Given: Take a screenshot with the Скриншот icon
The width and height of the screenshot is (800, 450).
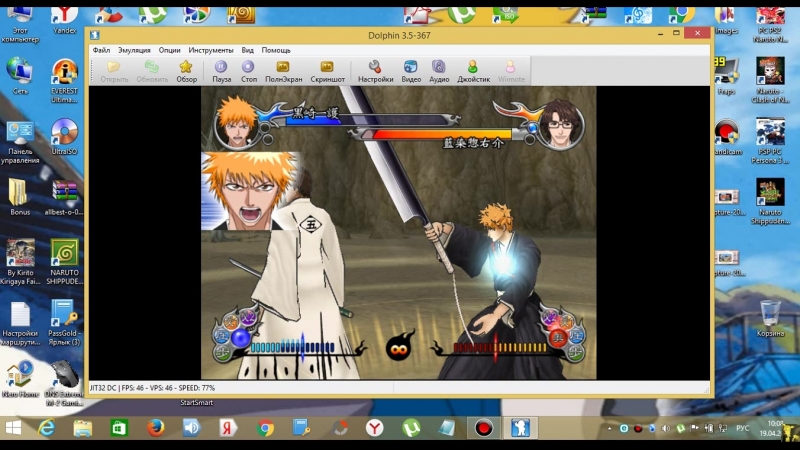Looking at the screenshot, I should pyautogui.click(x=328, y=71).
